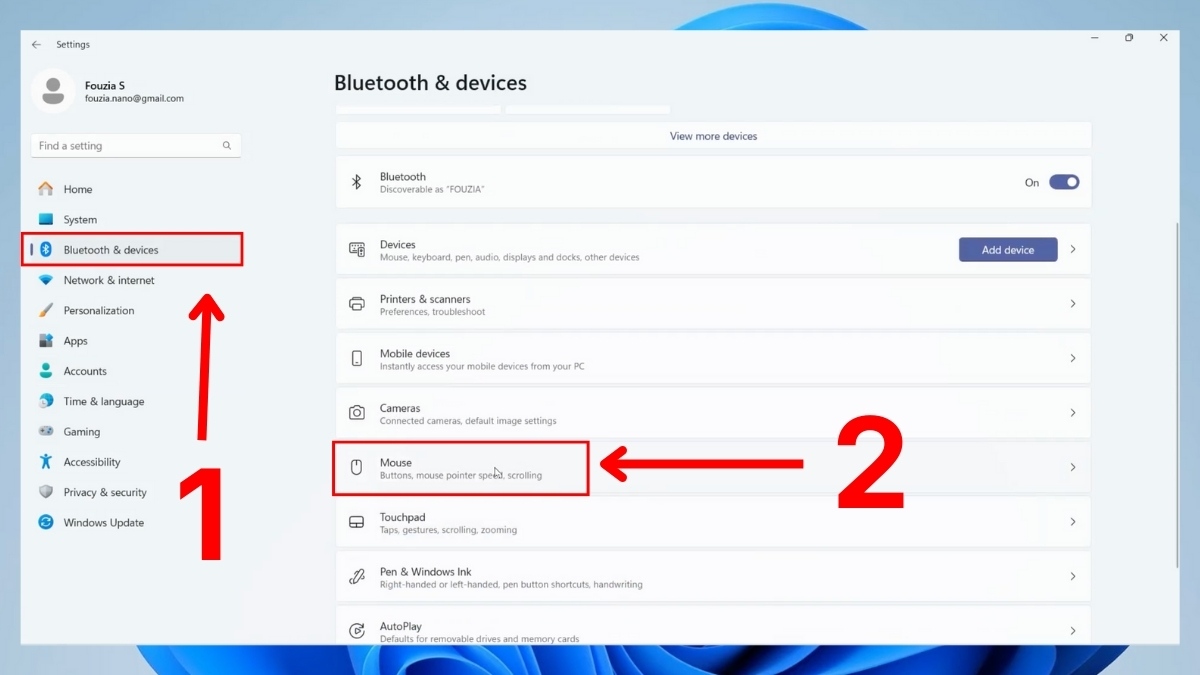
Task: Click the Bluetooth & devices sidebar icon
Action: [45, 250]
